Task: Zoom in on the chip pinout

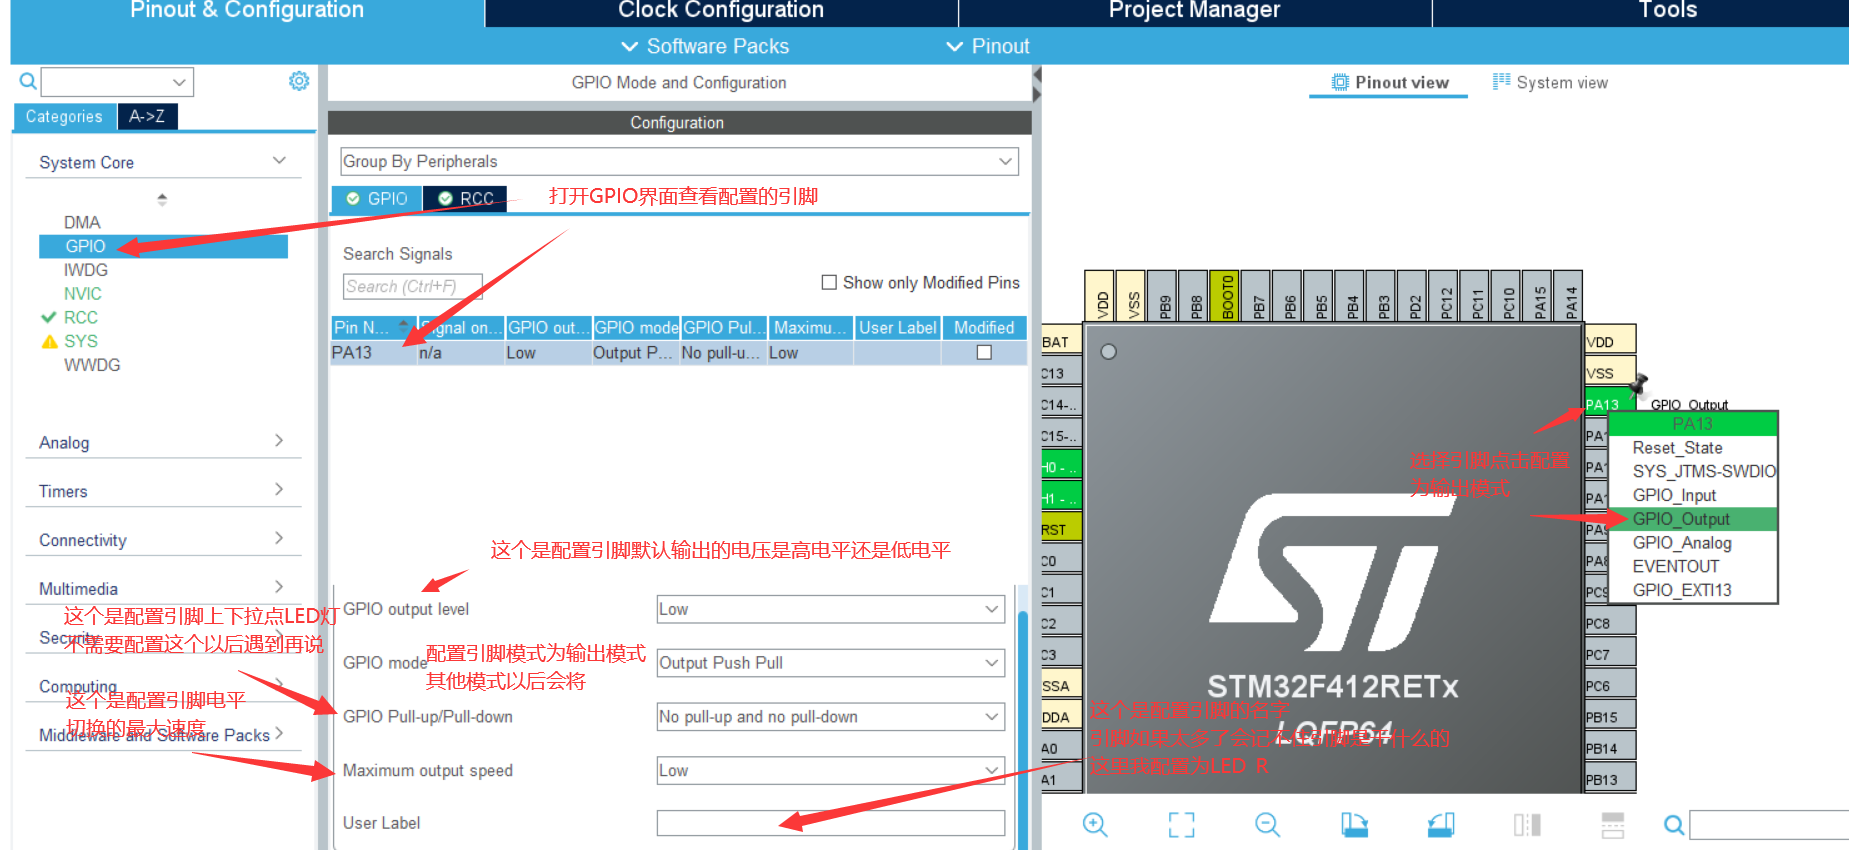Action: 1095,824
